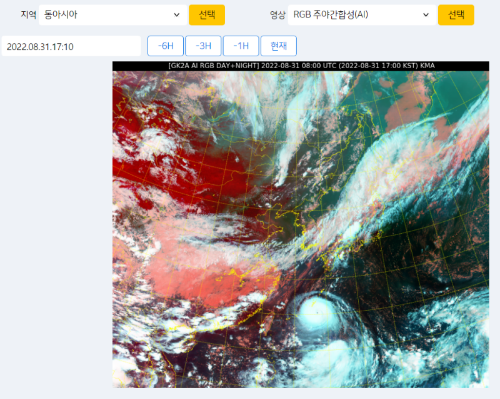Click the 선택 button next to the region dropdown

point(207,15)
